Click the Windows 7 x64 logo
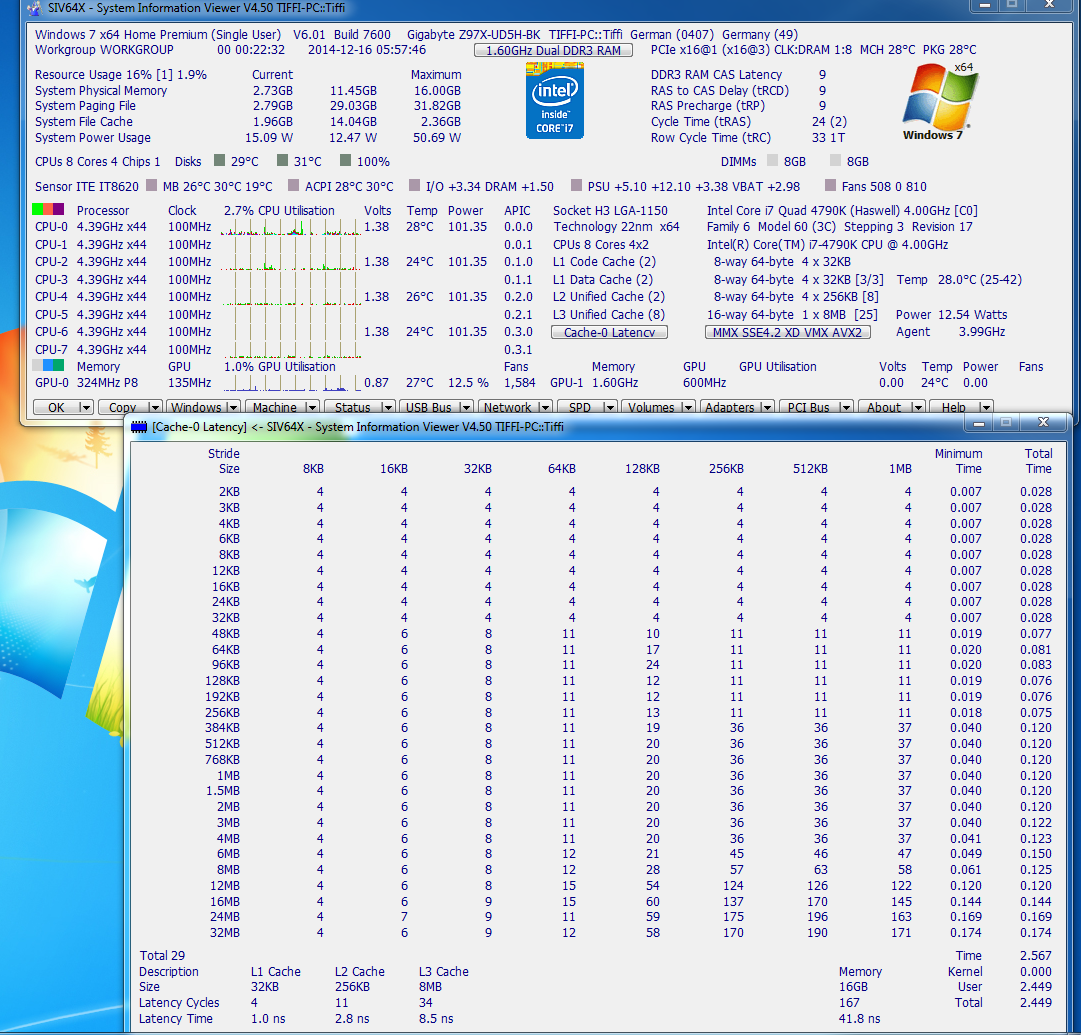This screenshot has height=1035, width=1081. 939,101
